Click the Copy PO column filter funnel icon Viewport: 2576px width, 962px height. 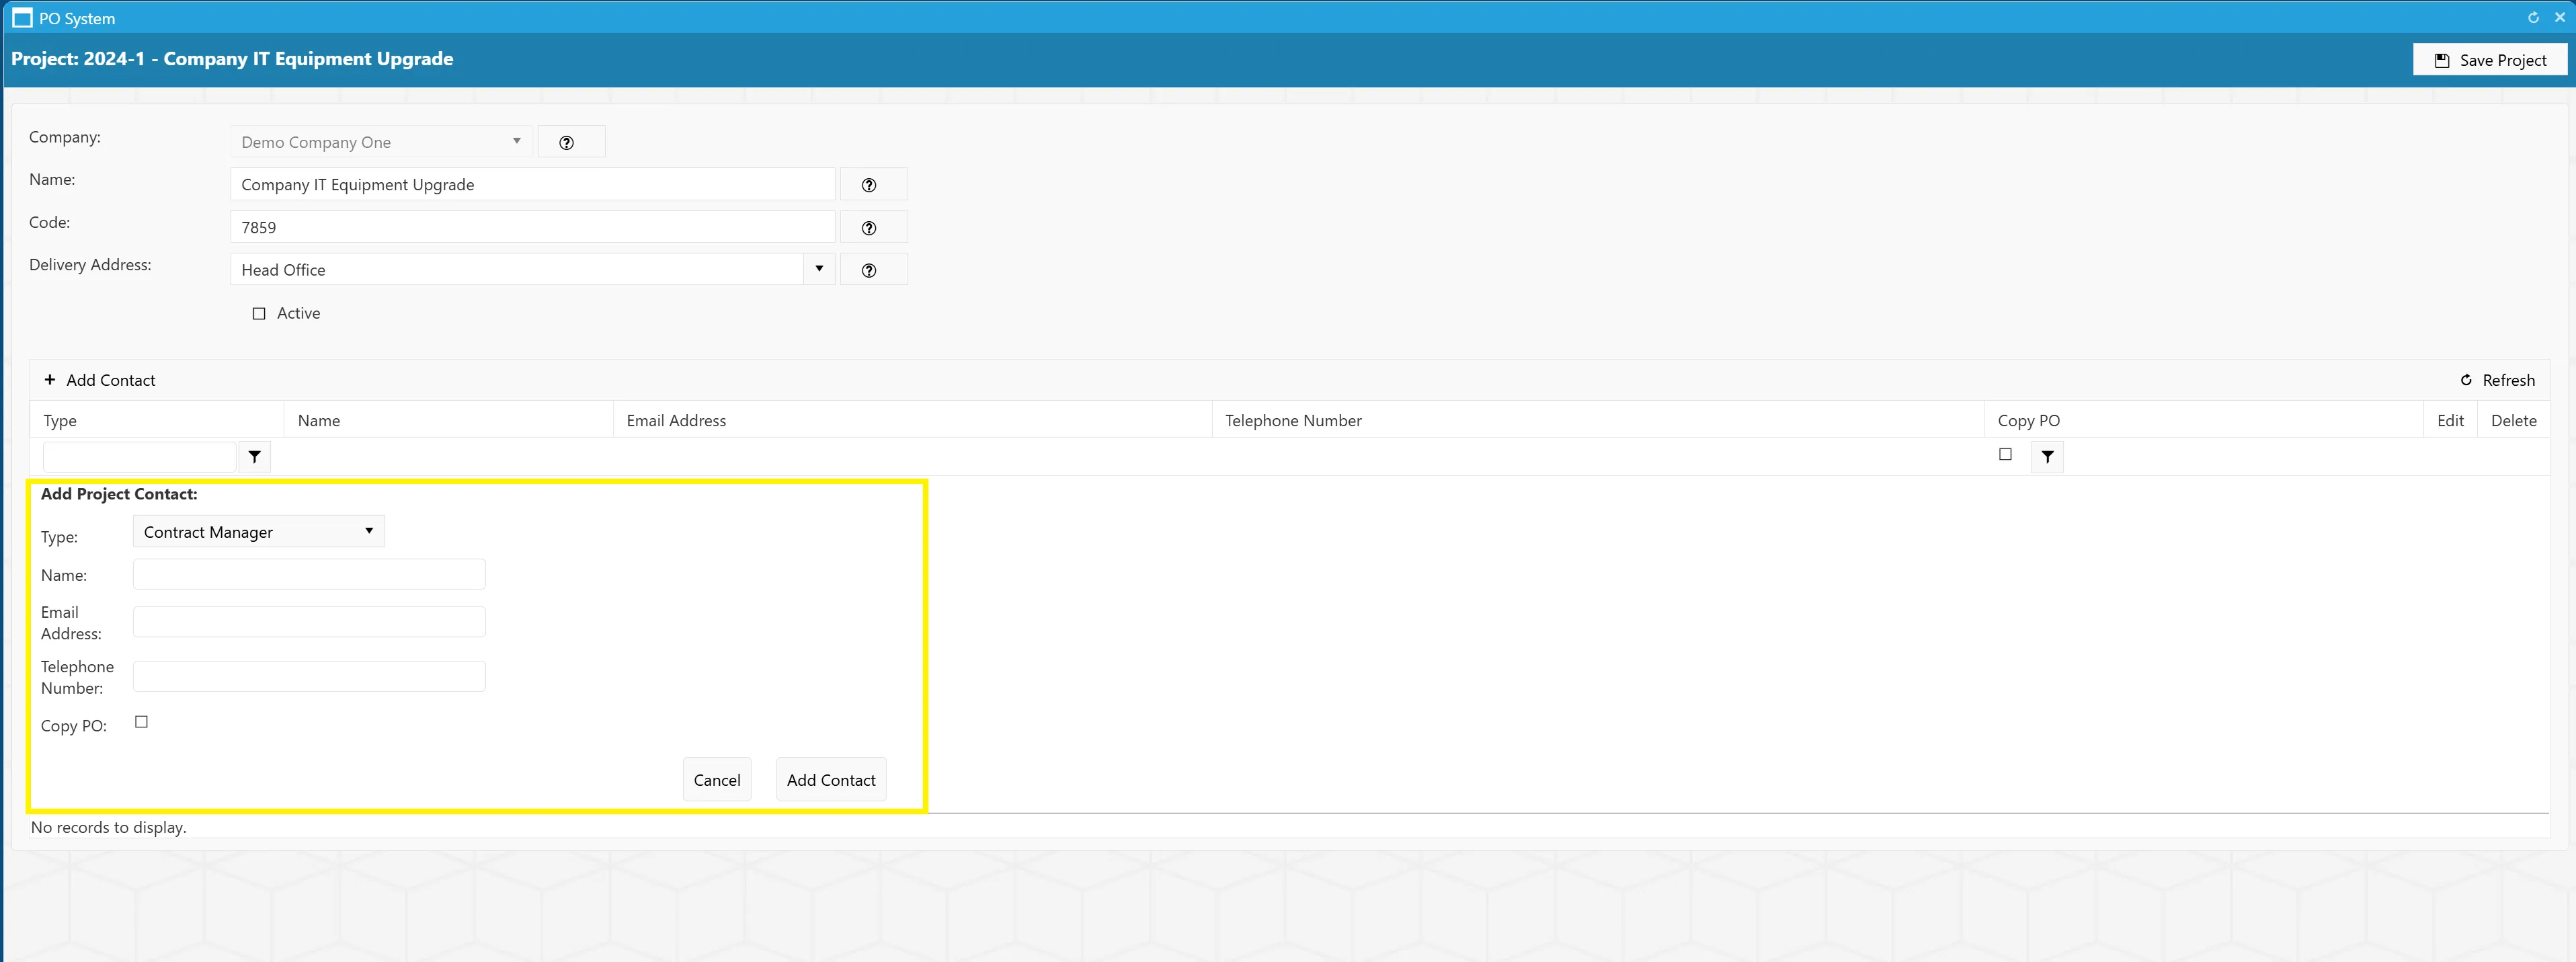pos(2047,457)
